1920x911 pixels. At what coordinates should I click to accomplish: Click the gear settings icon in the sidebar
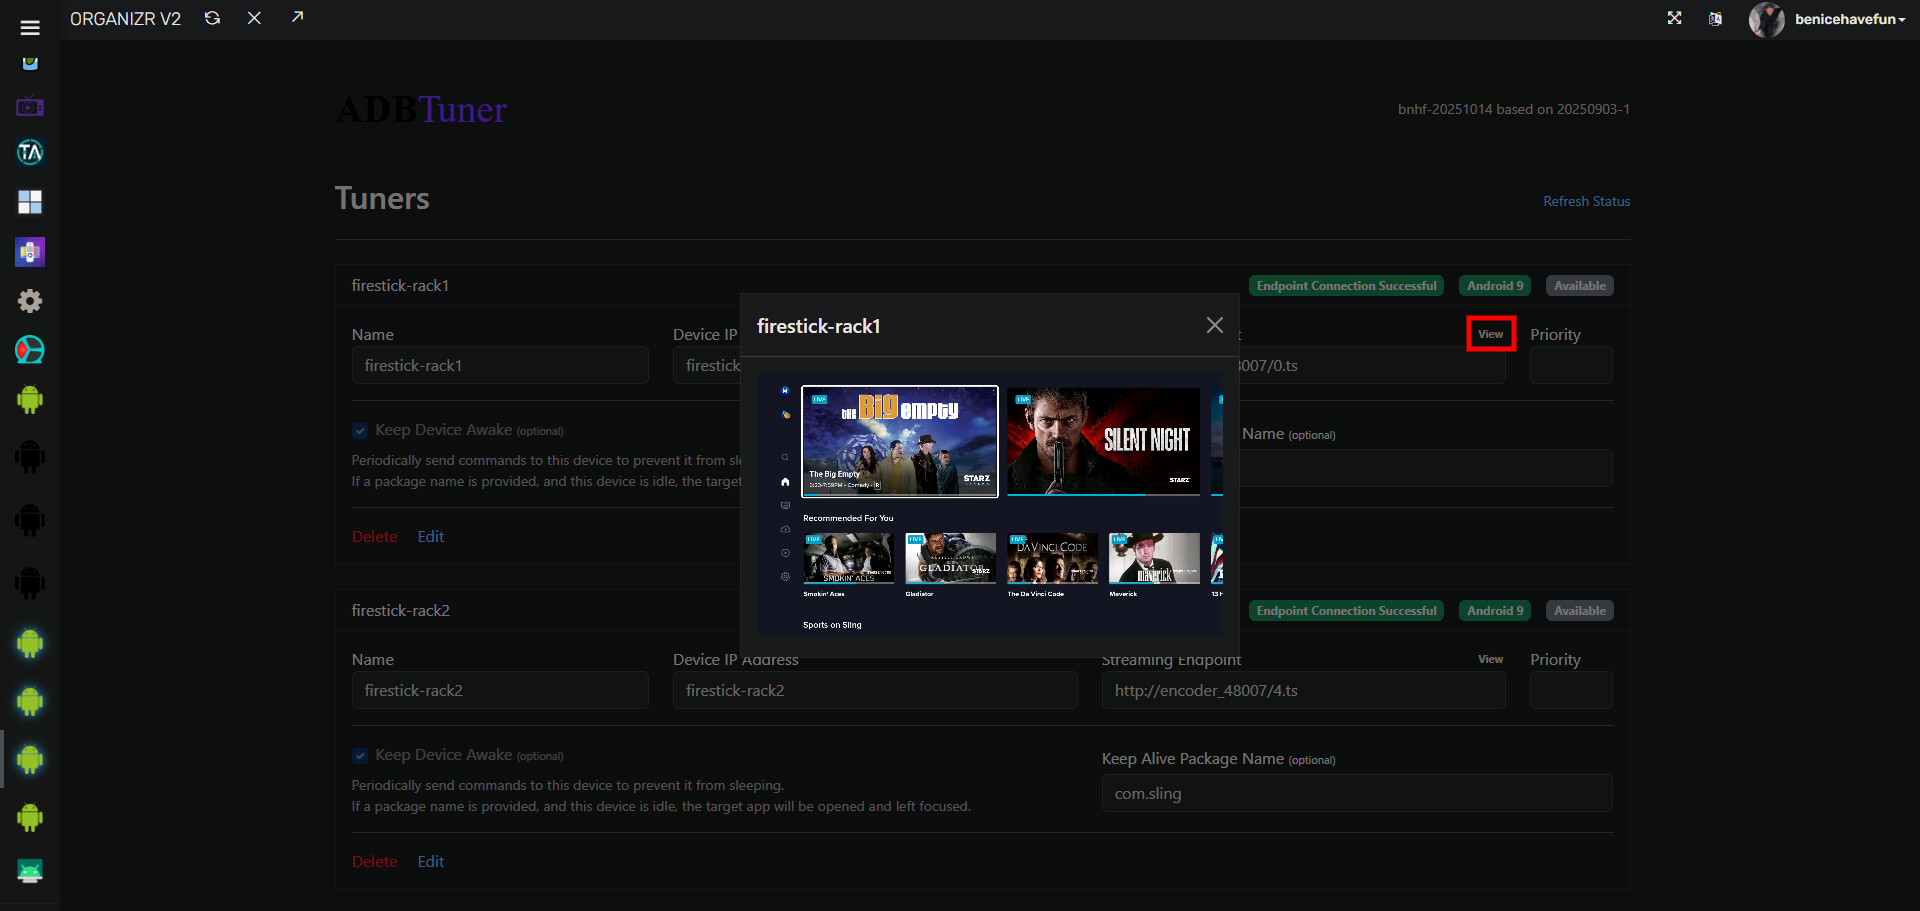pos(30,301)
